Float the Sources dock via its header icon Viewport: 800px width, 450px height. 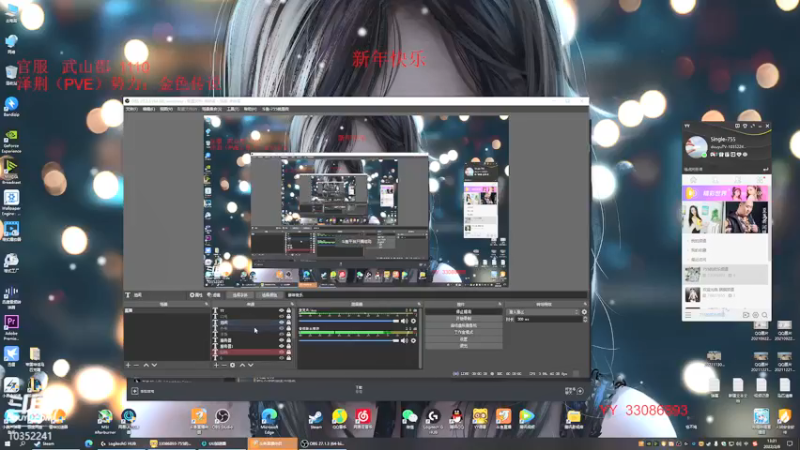tap(292, 305)
